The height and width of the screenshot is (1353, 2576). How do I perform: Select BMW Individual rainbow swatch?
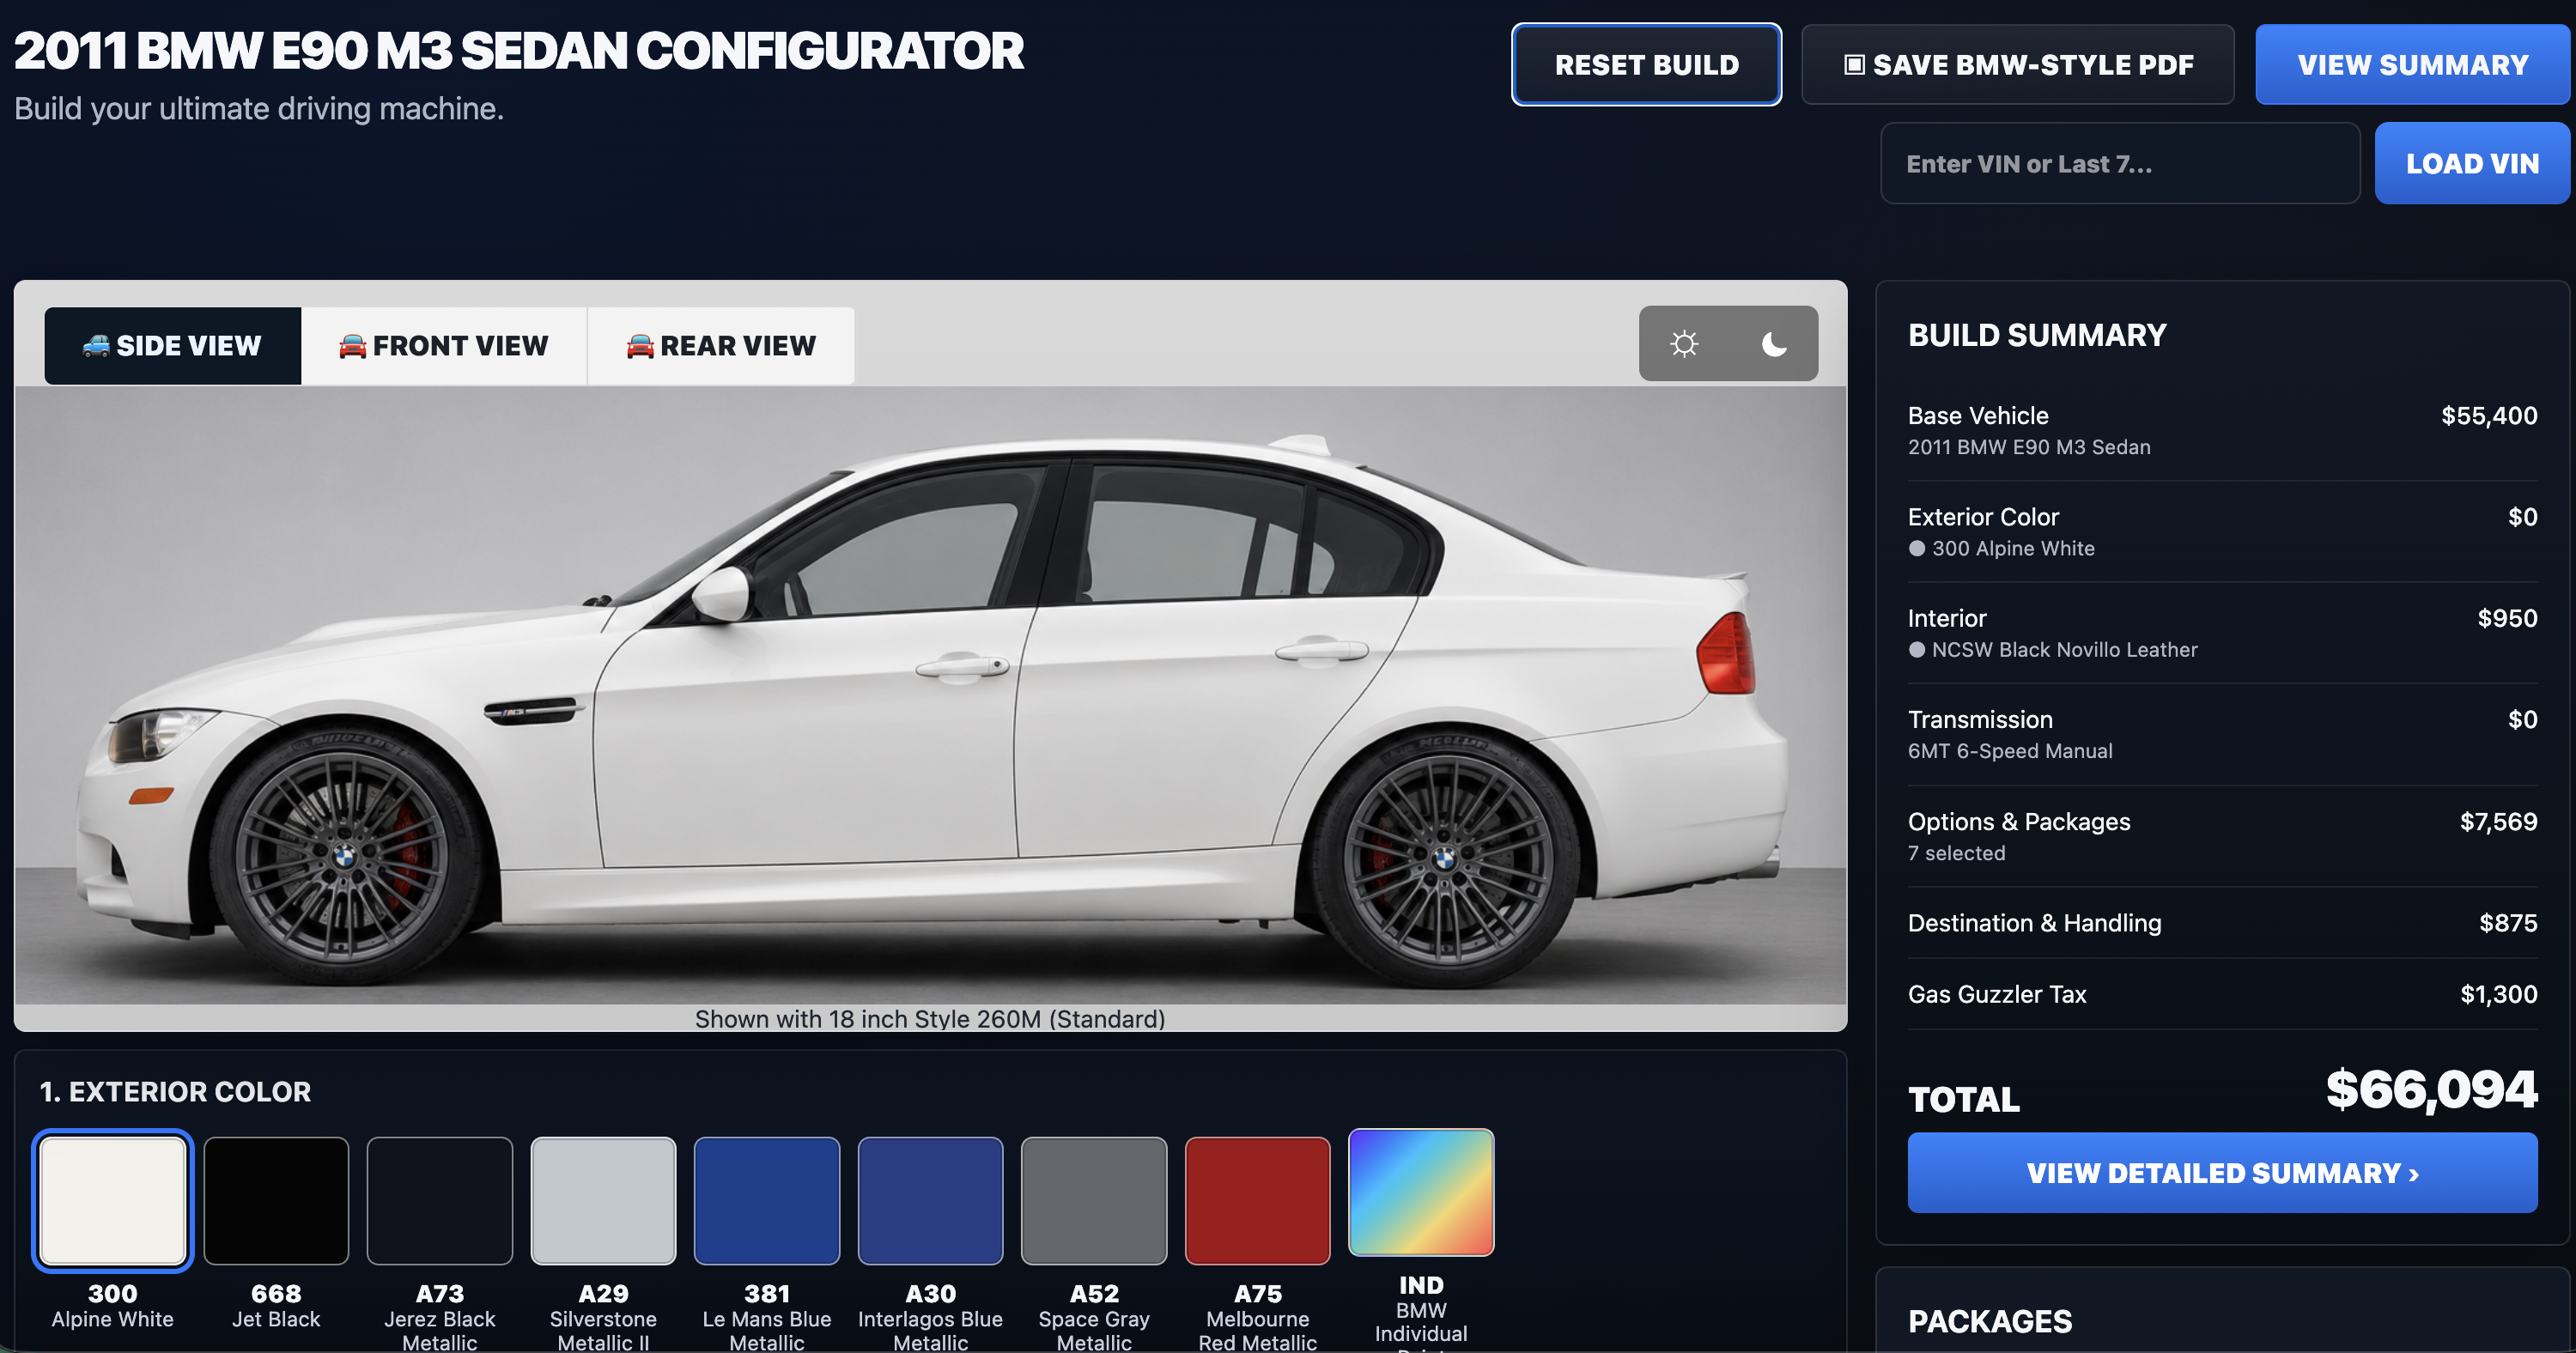click(1421, 1192)
